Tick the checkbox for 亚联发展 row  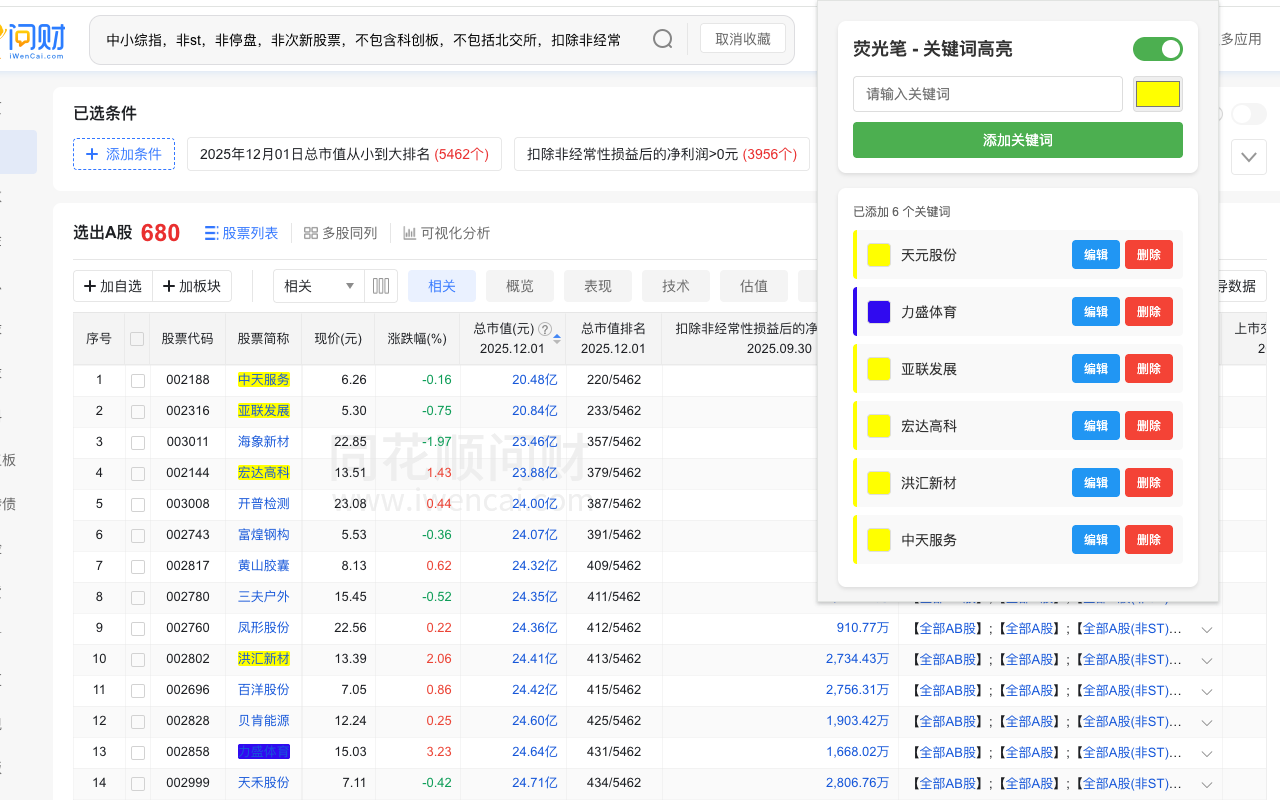coord(138,411)
